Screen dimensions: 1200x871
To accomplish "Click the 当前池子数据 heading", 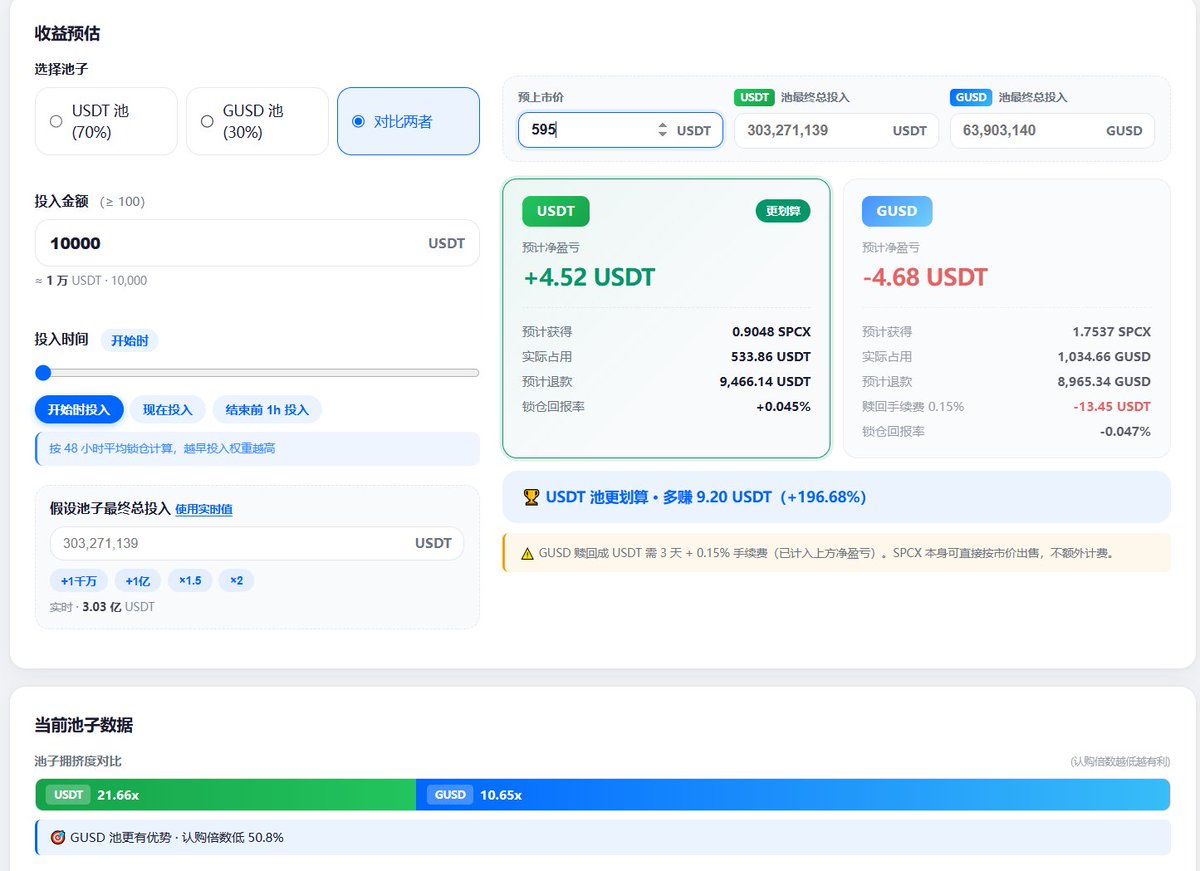I will tap(84, 726).
